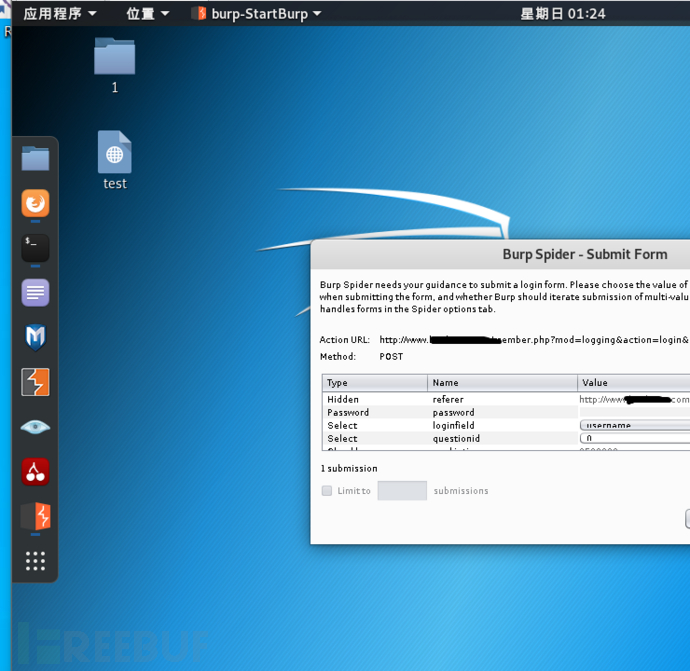The height and width of the screenshot is (671, 690).
Task: Launch the eye-shaped Maltego dock icon
Action: pyautogui.click(x=35, y=427)
